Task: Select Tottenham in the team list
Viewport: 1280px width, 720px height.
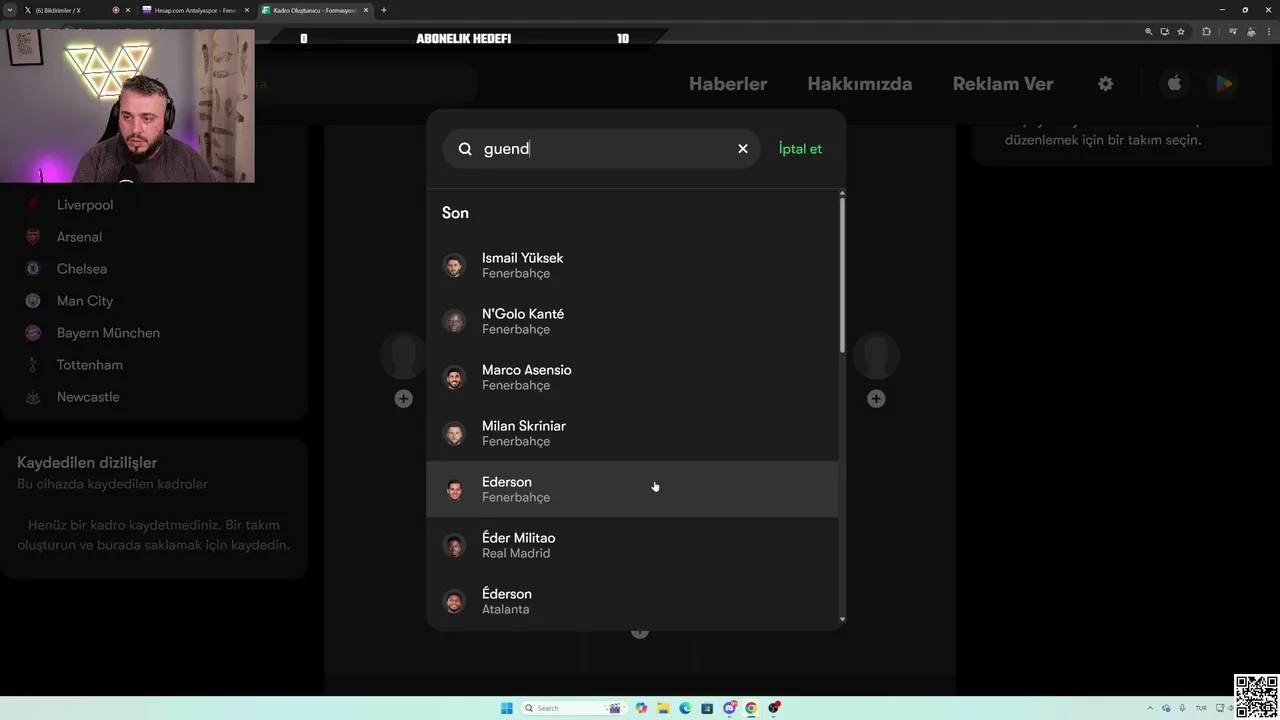Action: point(90,365)
